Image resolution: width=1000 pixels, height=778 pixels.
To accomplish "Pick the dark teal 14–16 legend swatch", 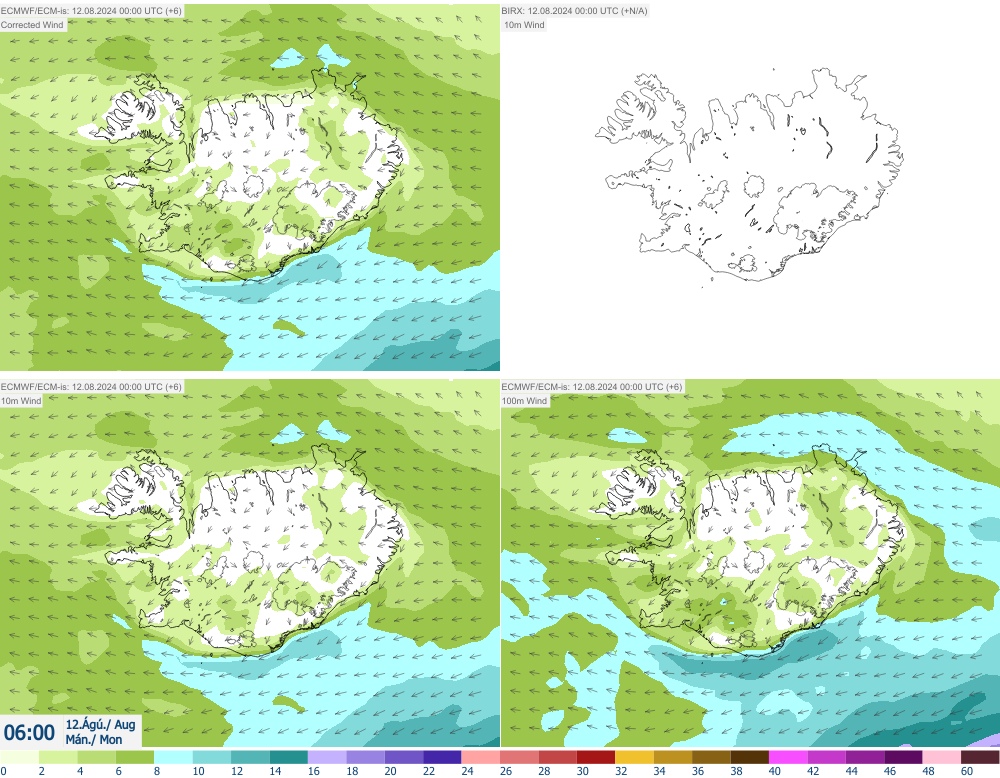I will (289, 757).
